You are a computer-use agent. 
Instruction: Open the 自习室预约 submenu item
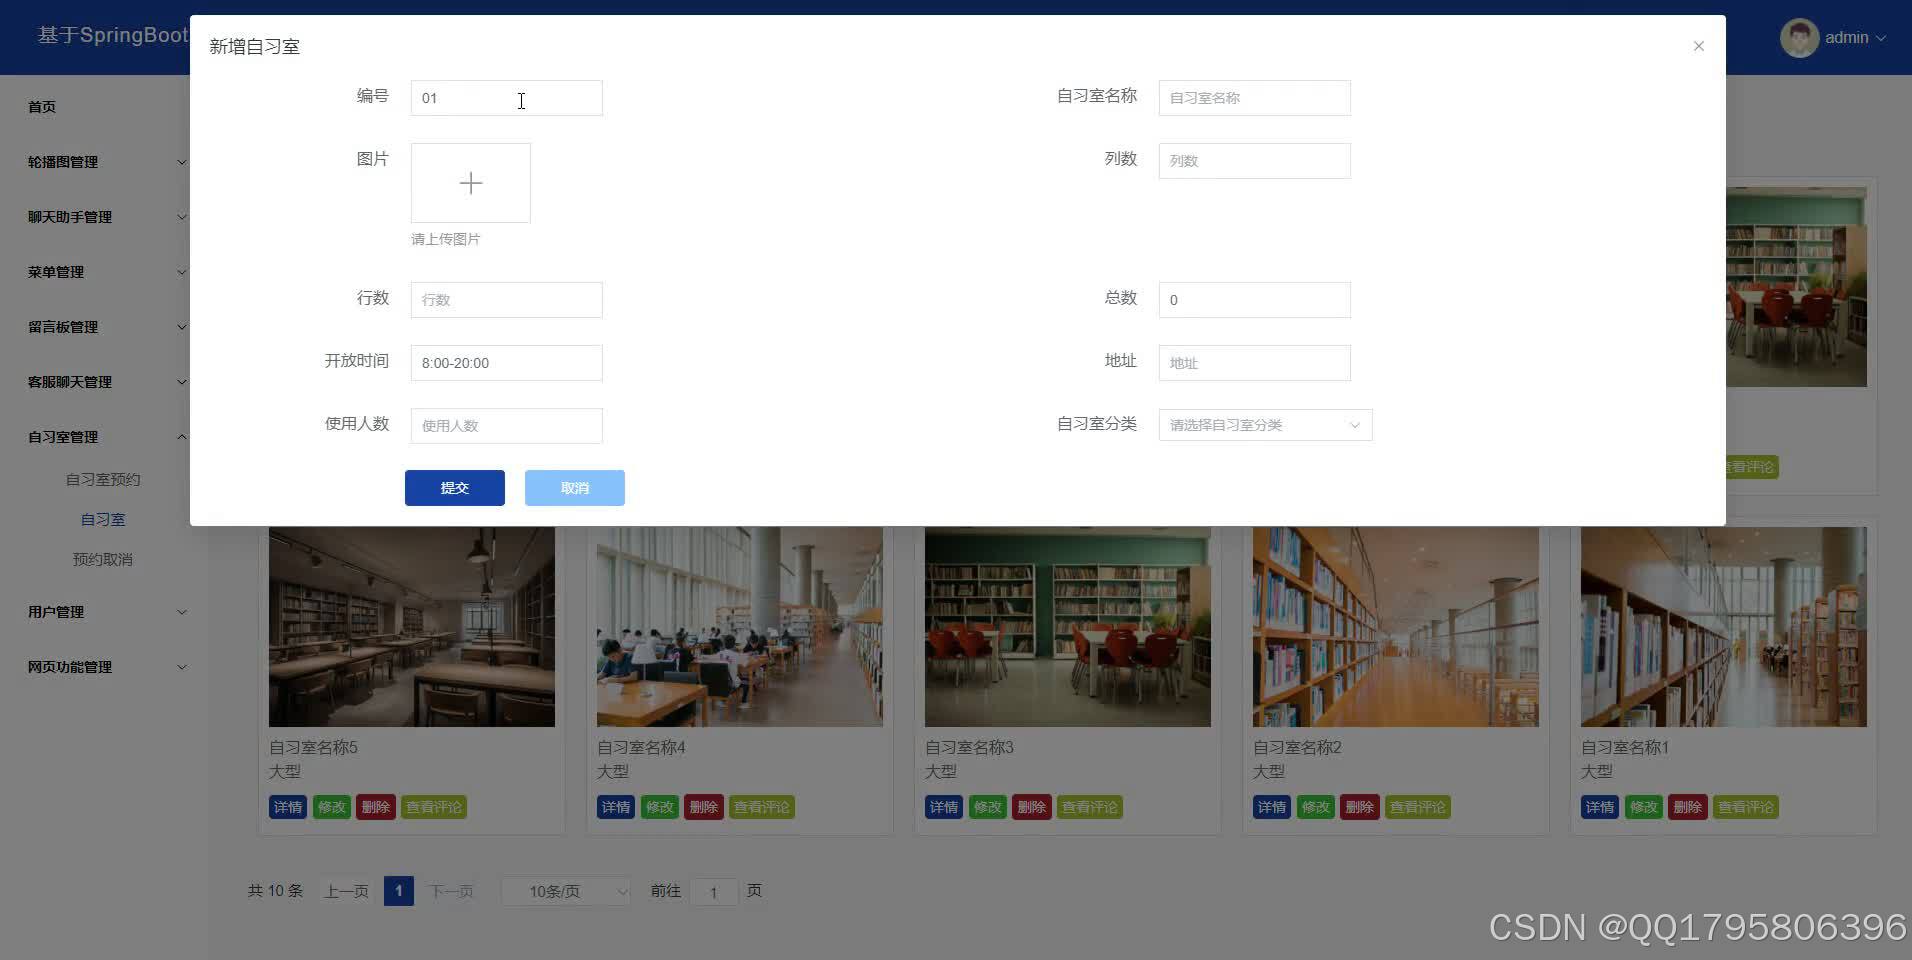pyautogui.click(x=103, y=478)
